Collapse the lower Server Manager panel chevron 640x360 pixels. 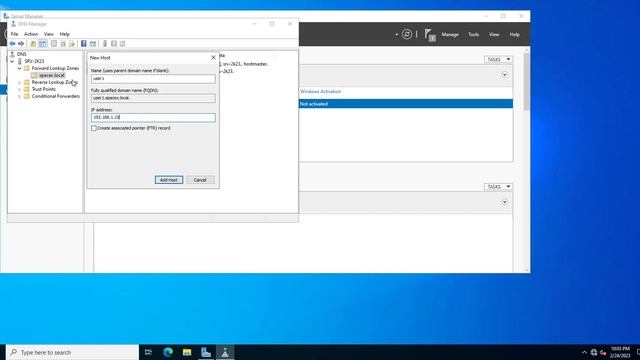pos(504,202)
